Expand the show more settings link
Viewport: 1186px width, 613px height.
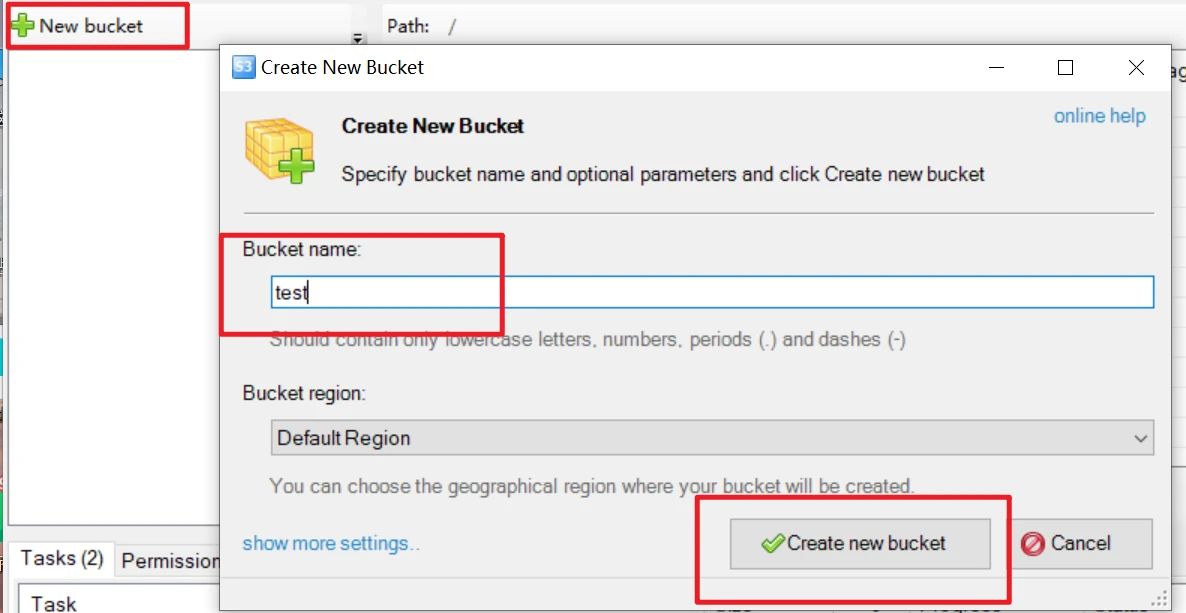331,544
